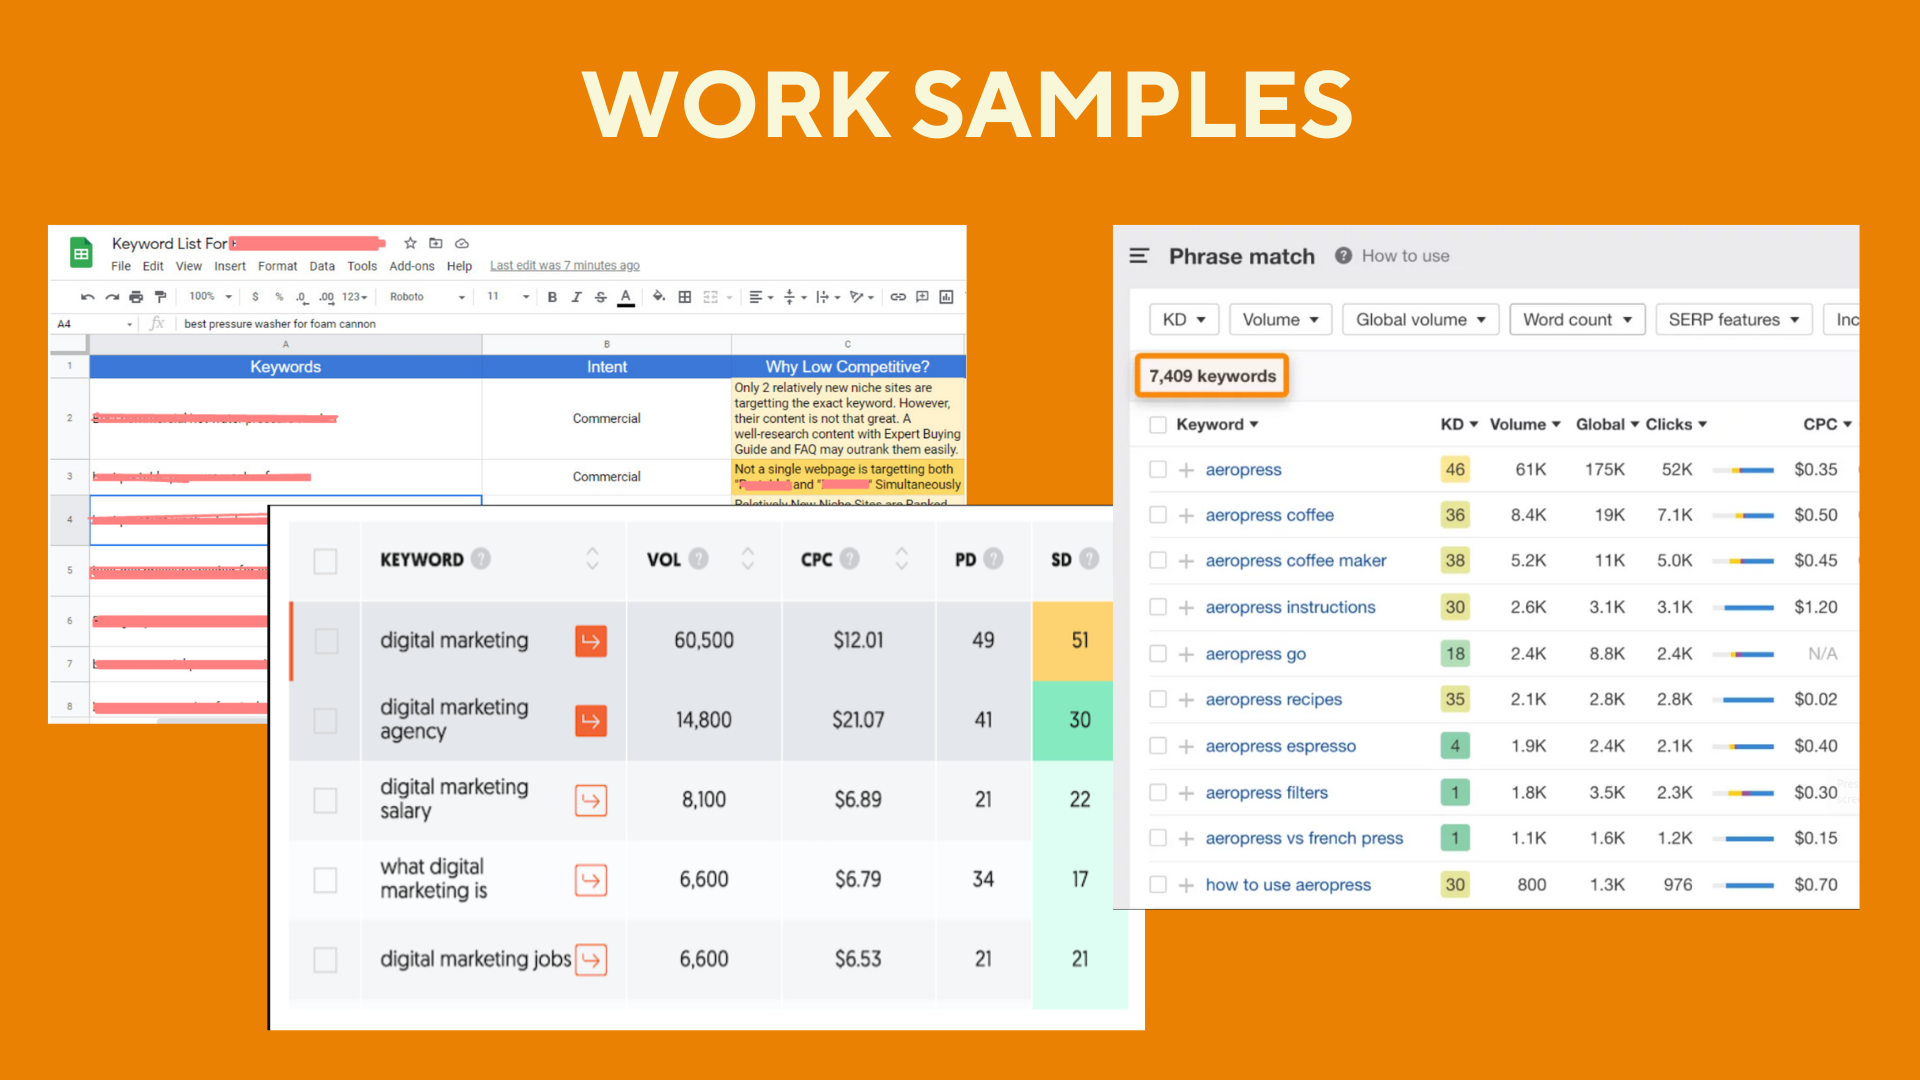The image size is (1920, 1080).
Task: Open the Format menu
Action: click(x=277, y=266)
